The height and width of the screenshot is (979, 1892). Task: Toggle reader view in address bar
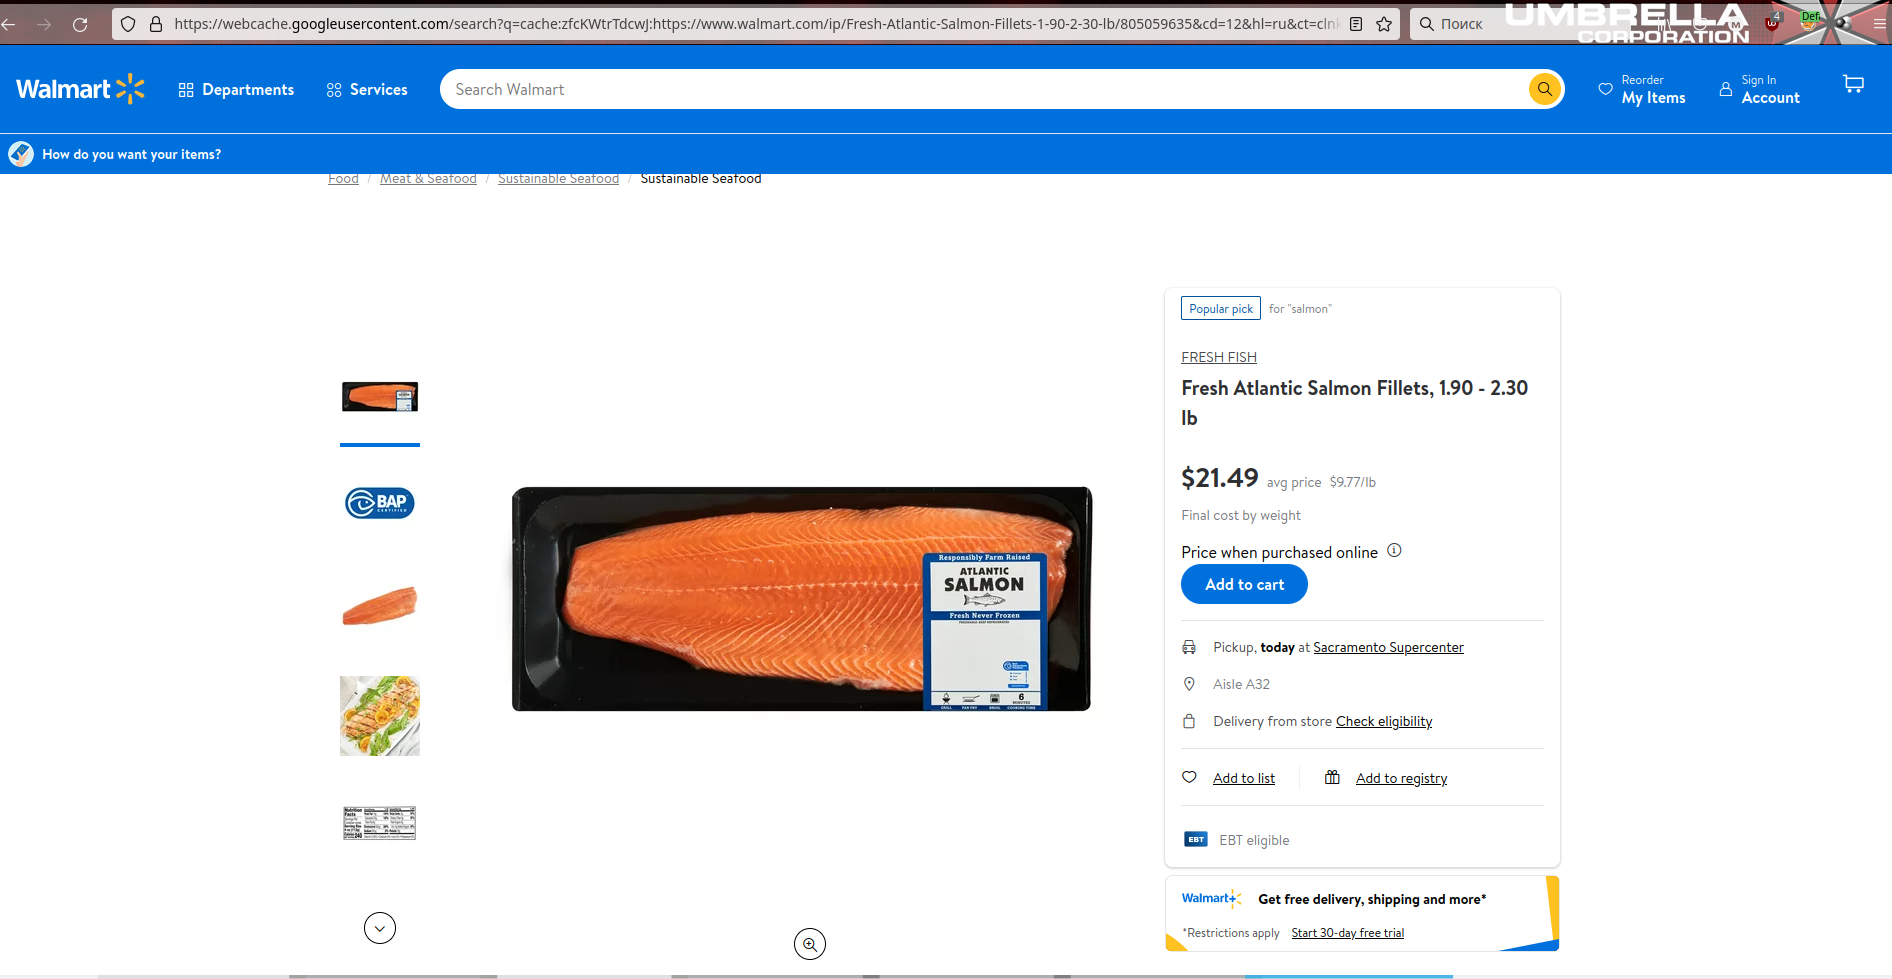(x=1356, y=24)
